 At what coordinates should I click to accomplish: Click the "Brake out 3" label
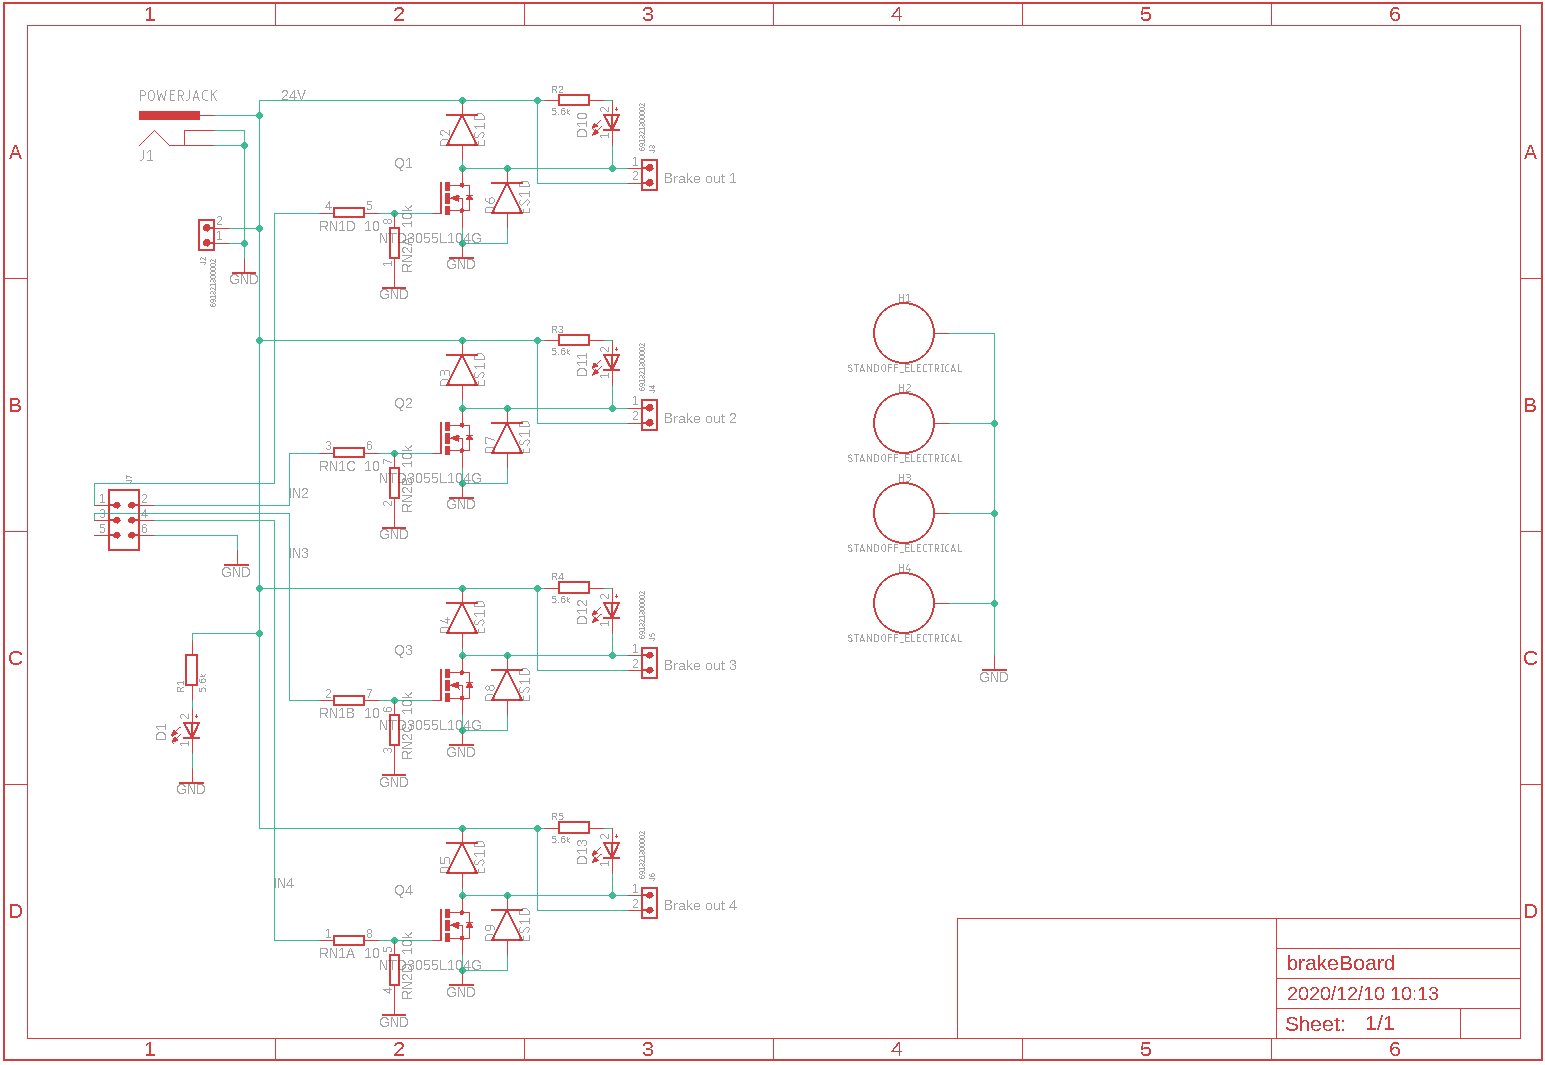pyautogui.click(x=700, y=665)
